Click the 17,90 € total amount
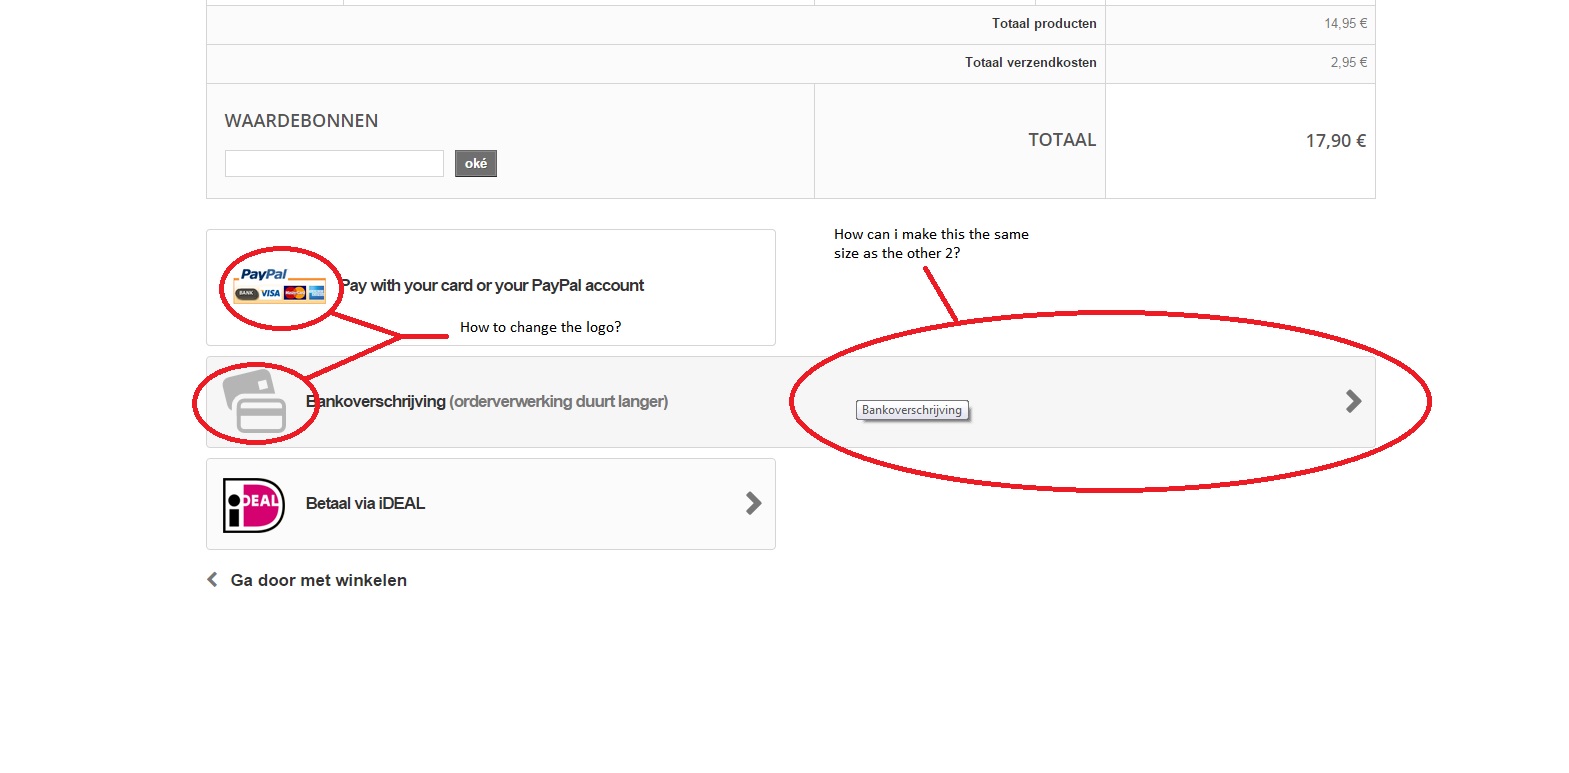 click(x=1335, y=141)
